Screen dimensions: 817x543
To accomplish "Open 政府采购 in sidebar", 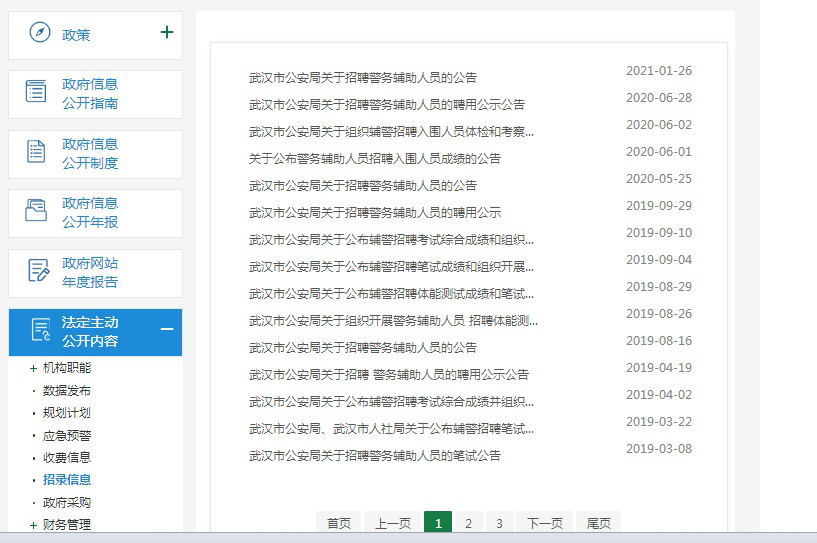I will (67, 502).
